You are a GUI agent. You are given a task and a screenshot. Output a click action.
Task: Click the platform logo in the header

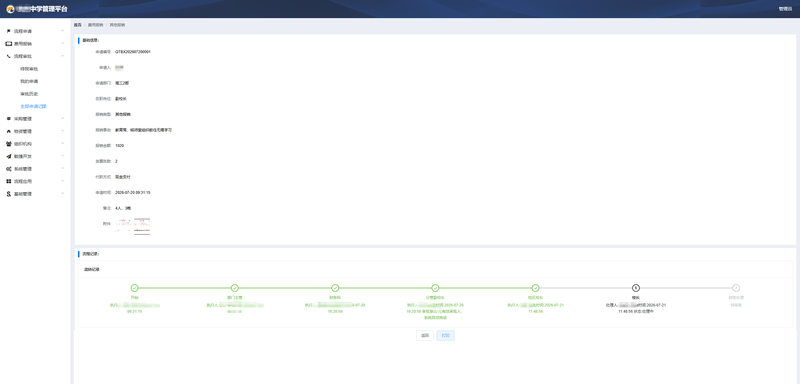[10, 9]
